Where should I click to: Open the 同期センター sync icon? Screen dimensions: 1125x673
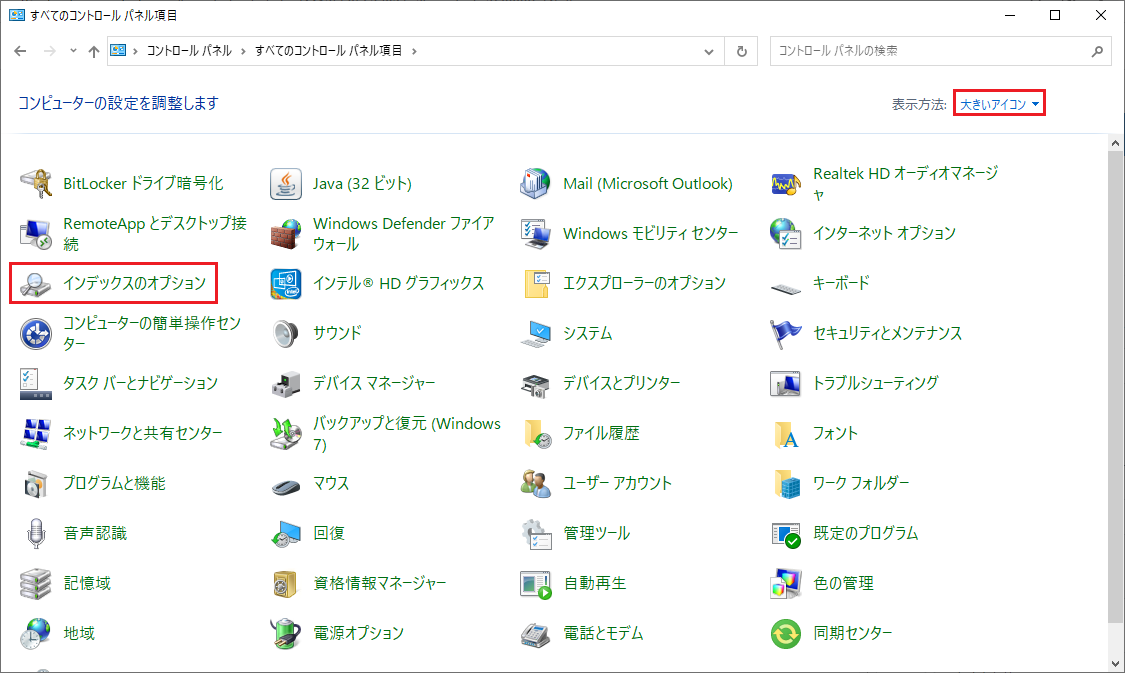click(786, 633)
